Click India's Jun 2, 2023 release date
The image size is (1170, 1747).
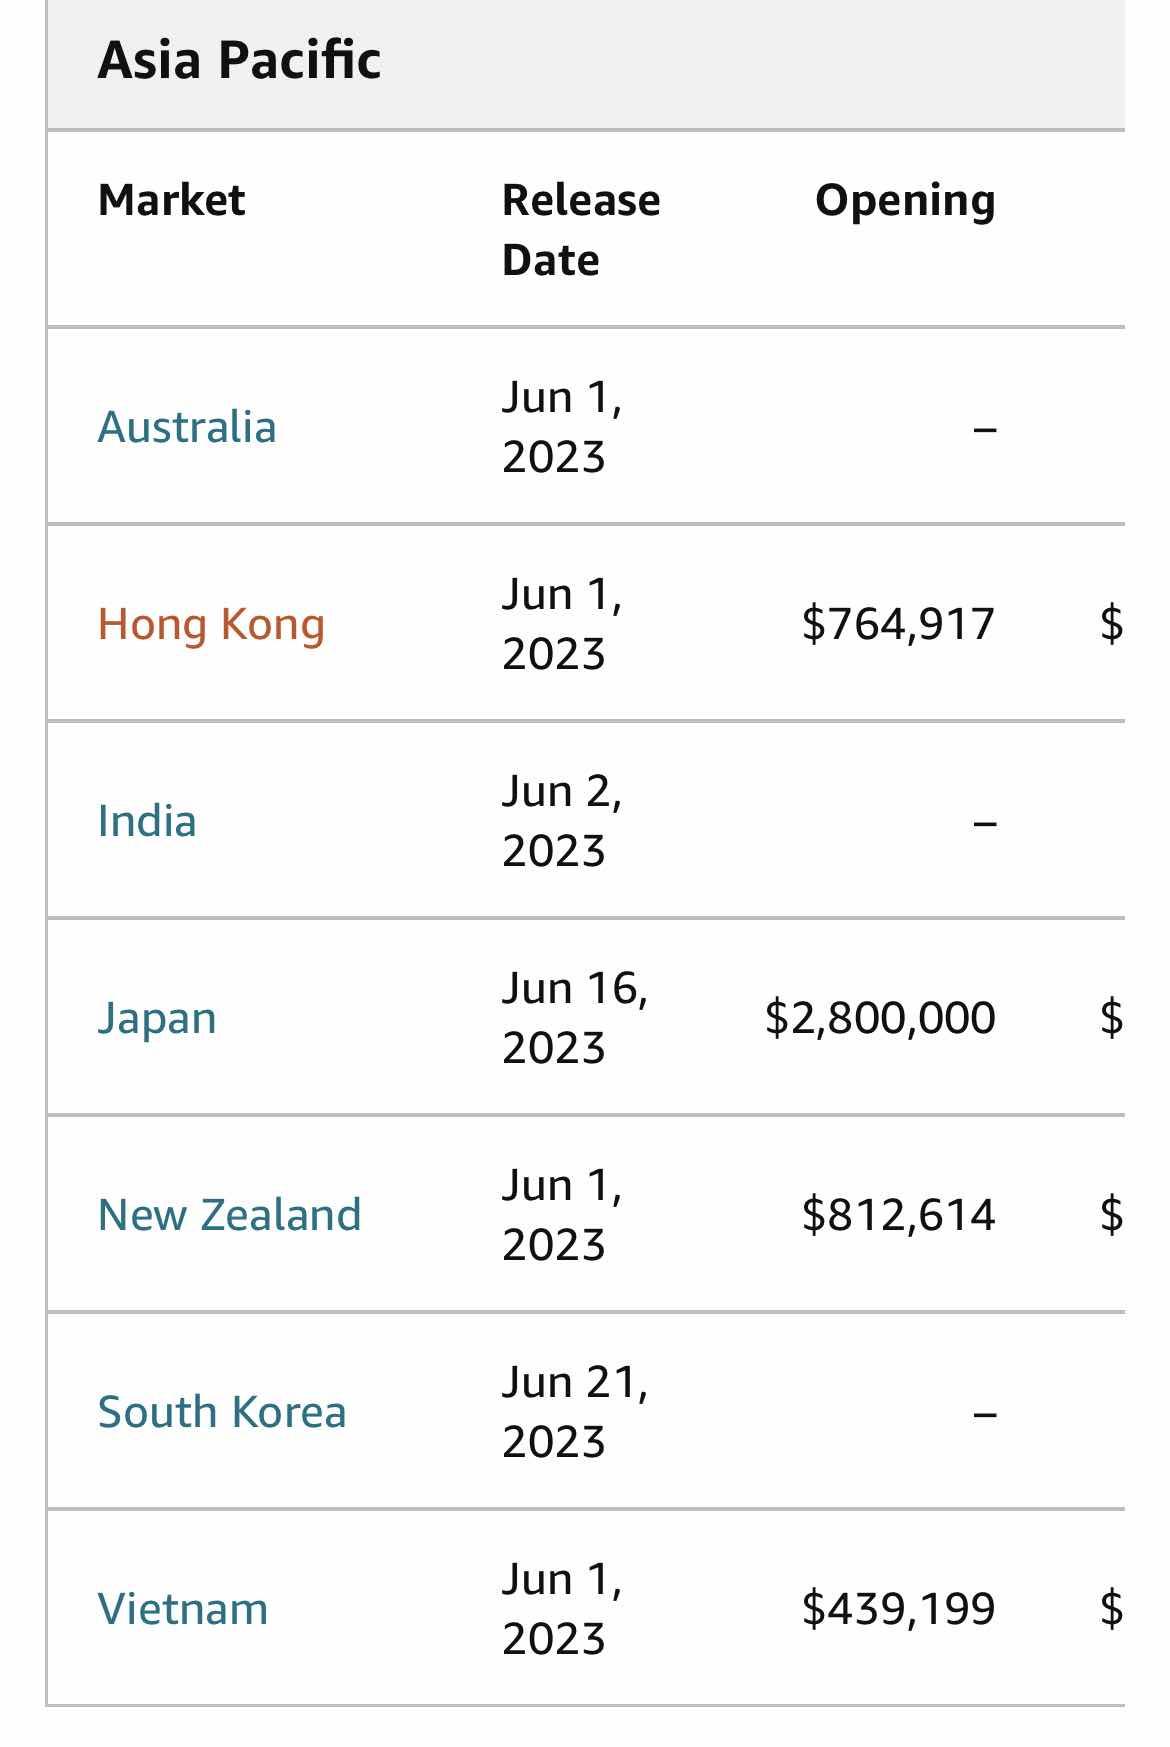pos(561,821)
